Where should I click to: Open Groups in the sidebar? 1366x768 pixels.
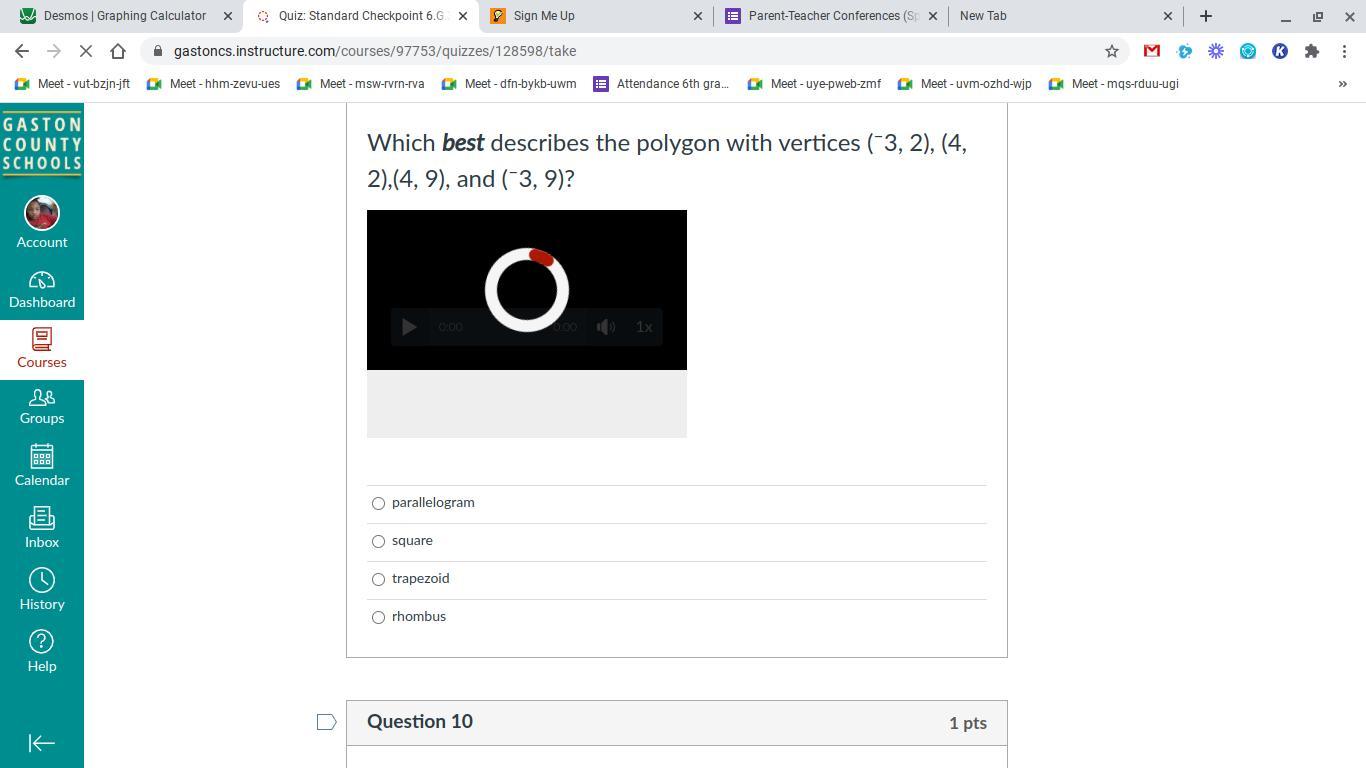[42, 406]
